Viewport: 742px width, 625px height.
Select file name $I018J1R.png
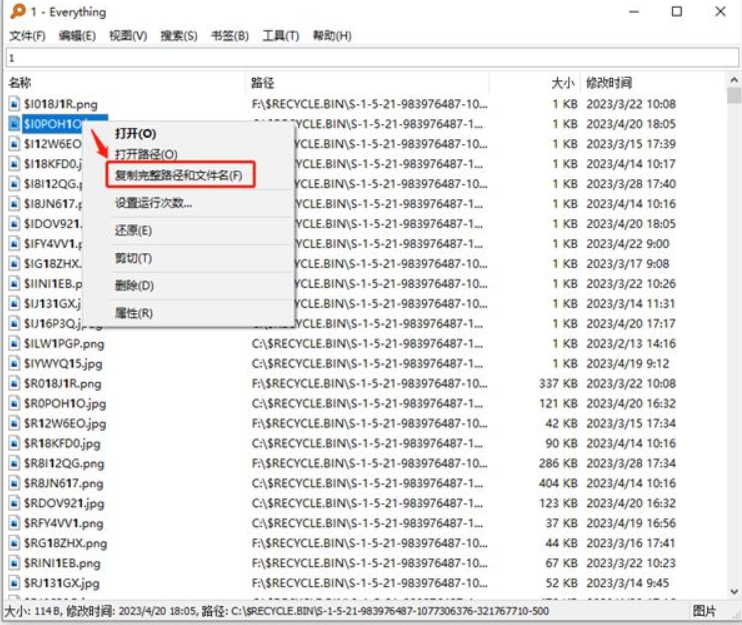pyautogui.click(x=61, y=104)
